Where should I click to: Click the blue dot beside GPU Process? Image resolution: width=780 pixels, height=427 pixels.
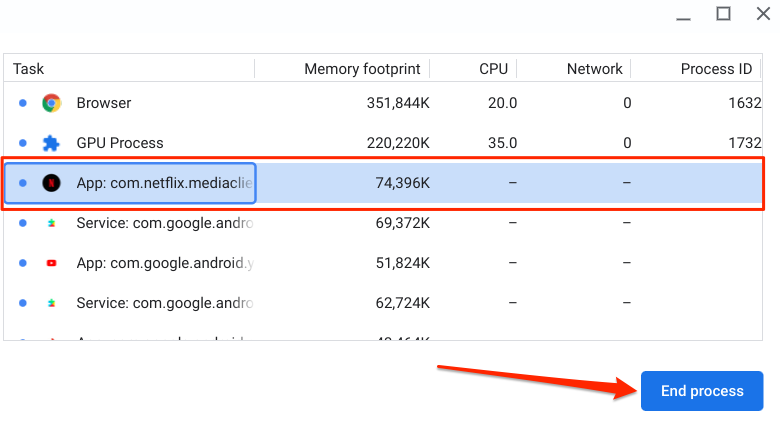coord(22,143)
